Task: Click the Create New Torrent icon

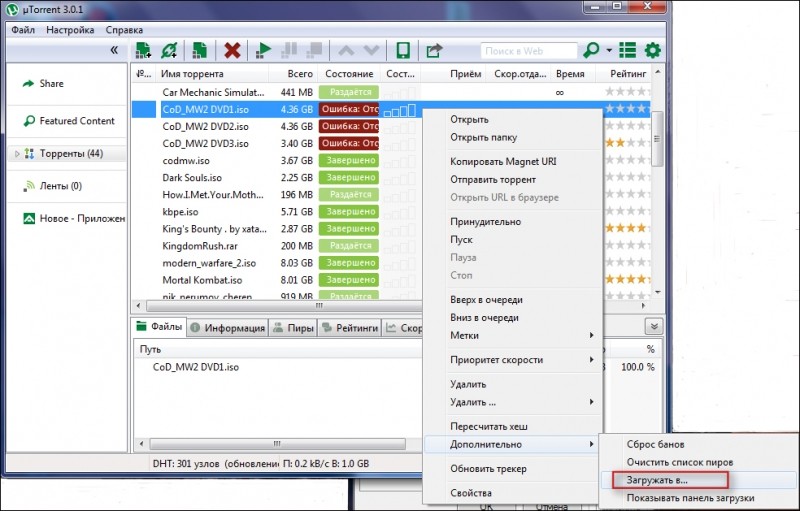Action: click(x=199, y=50)
